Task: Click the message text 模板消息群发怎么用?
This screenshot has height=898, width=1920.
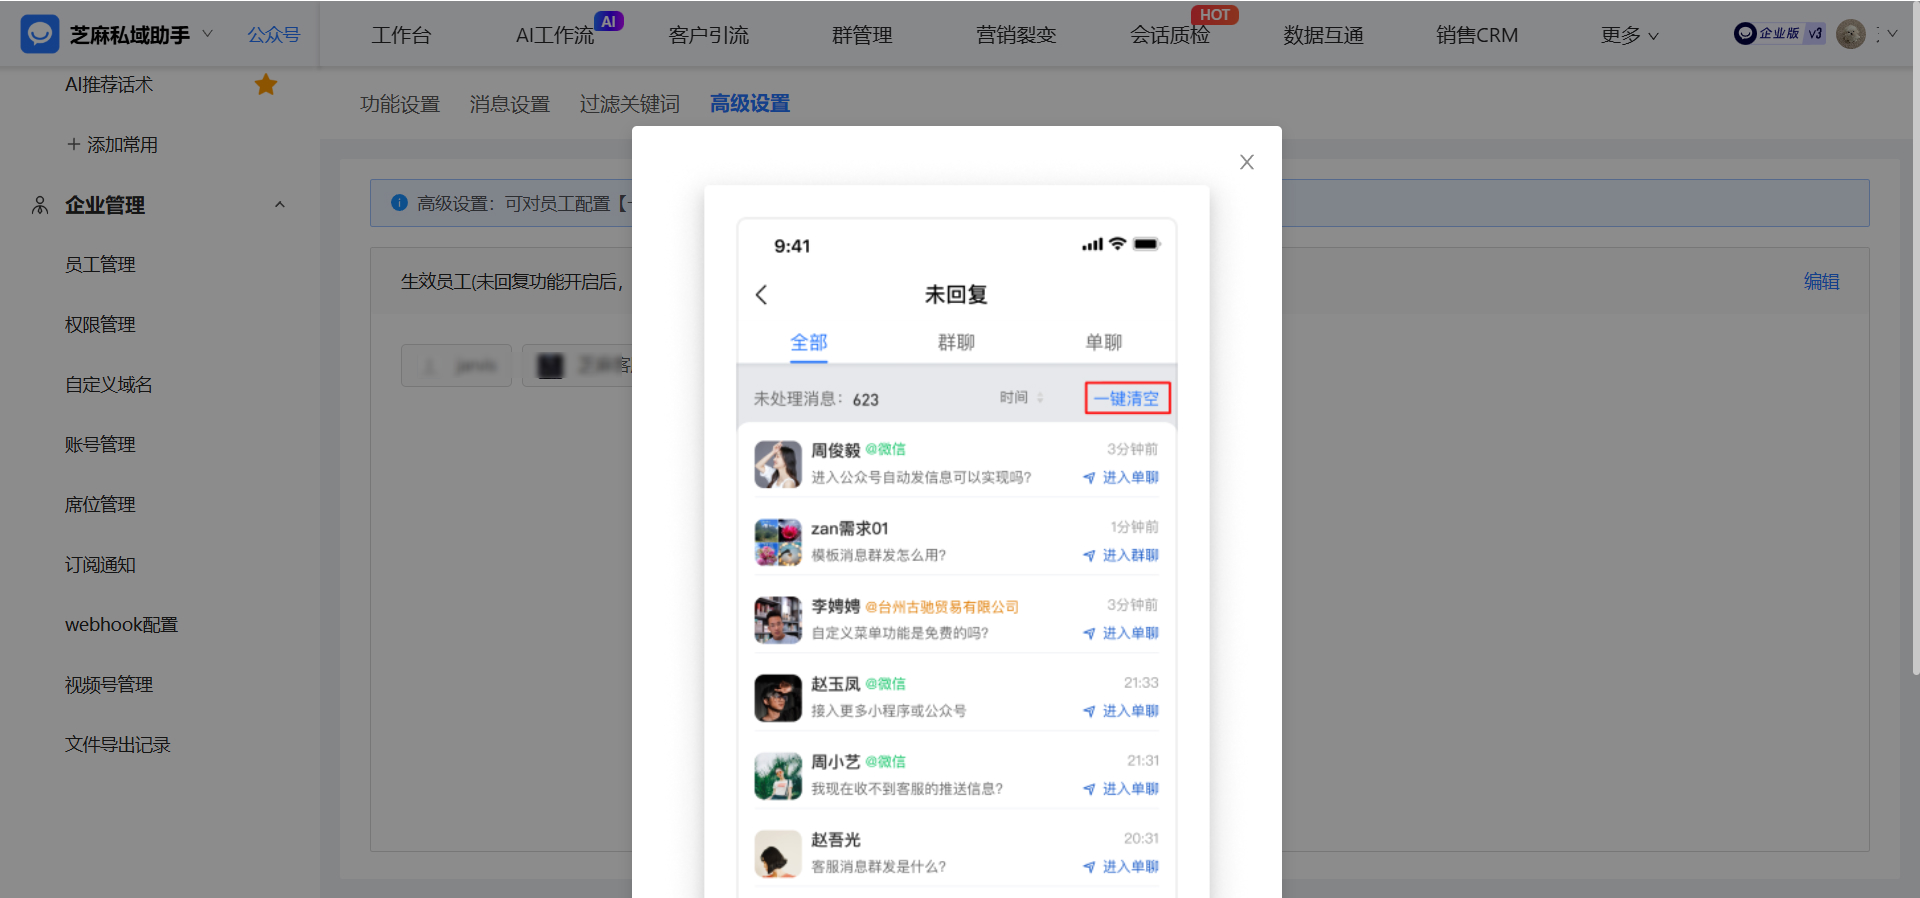Action: click(x=878, y=556)
